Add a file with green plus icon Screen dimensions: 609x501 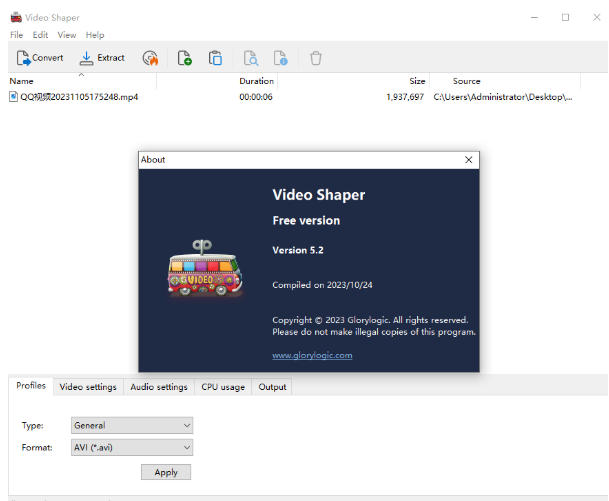coord(184,58)
